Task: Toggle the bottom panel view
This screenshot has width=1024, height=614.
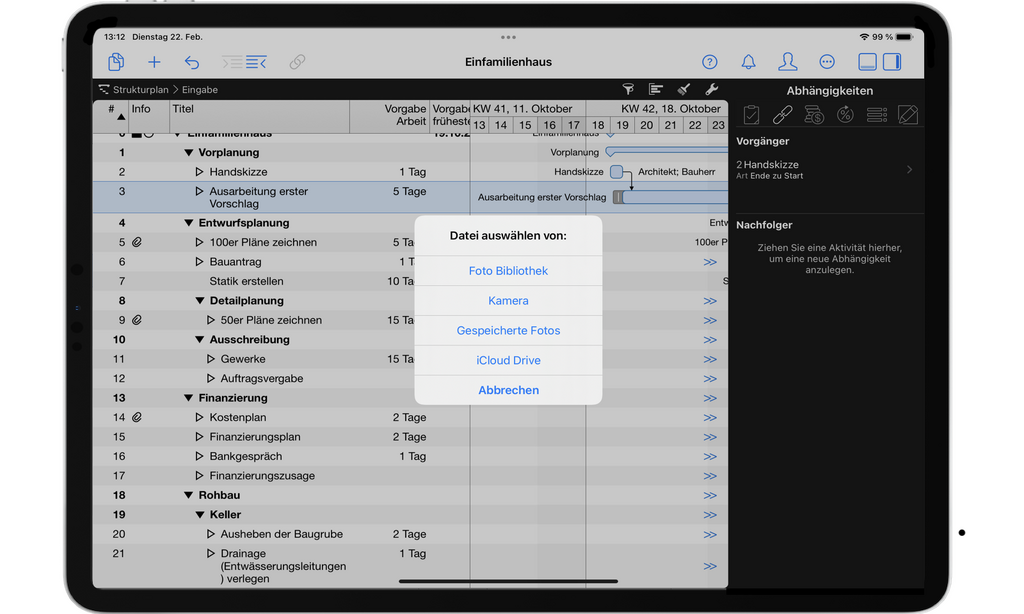Action: pyautogui.click(x=867, y=62)
